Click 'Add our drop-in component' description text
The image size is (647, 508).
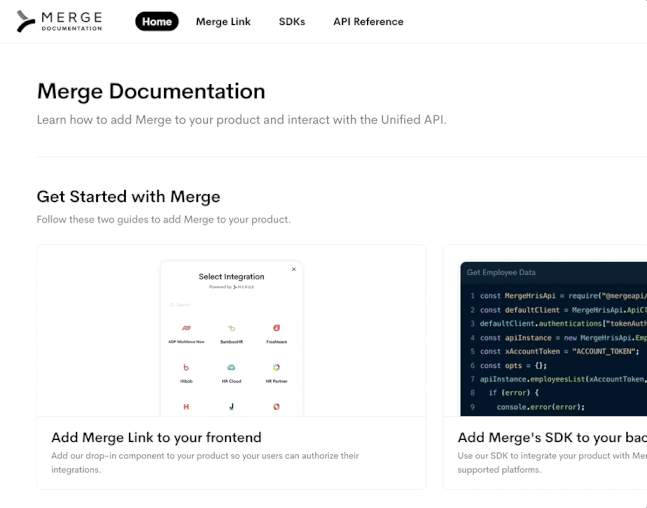tap(205, 463)
